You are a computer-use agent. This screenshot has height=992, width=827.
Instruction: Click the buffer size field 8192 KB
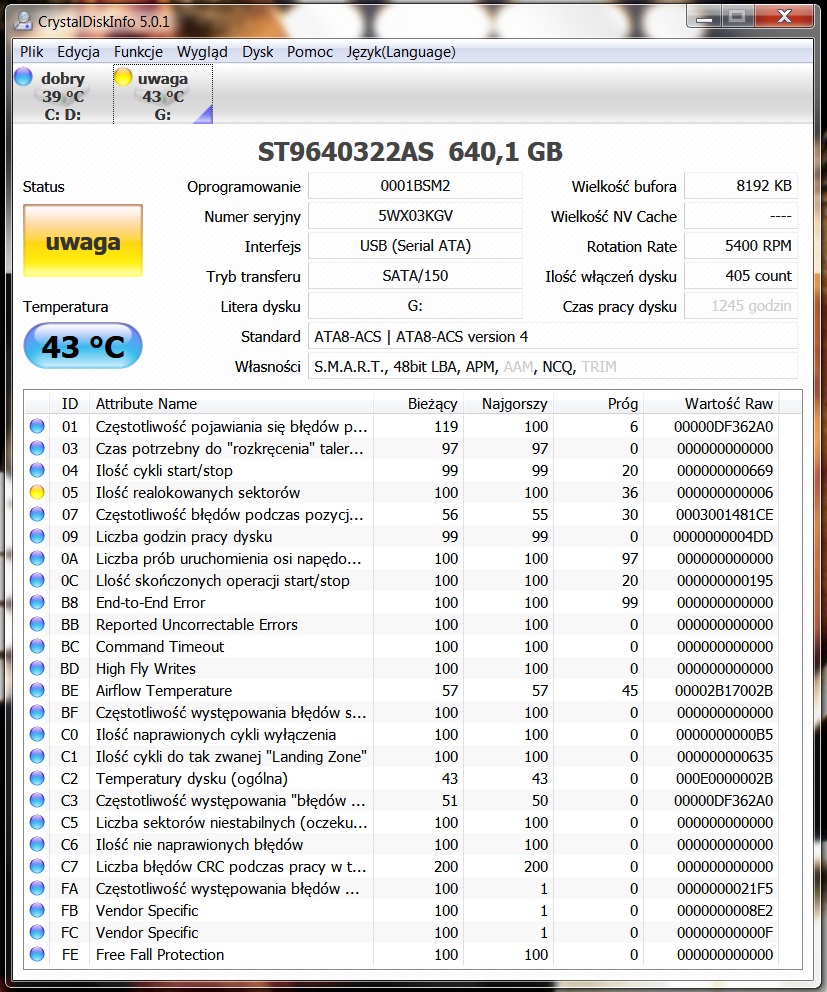(x=741, y=186)
